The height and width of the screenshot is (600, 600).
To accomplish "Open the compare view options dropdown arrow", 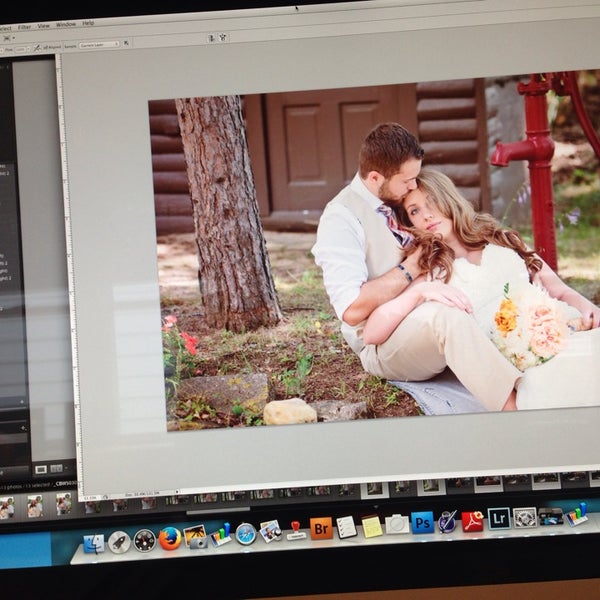I will (x=66, y=468).
